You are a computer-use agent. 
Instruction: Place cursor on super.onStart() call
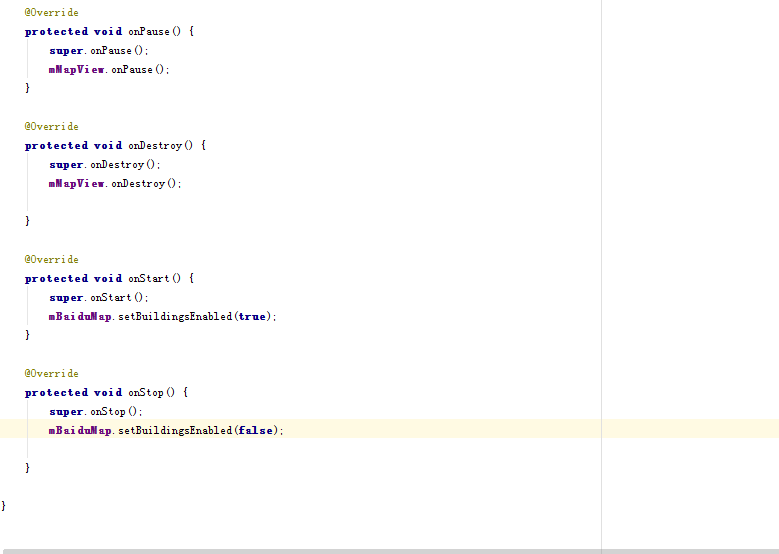[98, 298]
